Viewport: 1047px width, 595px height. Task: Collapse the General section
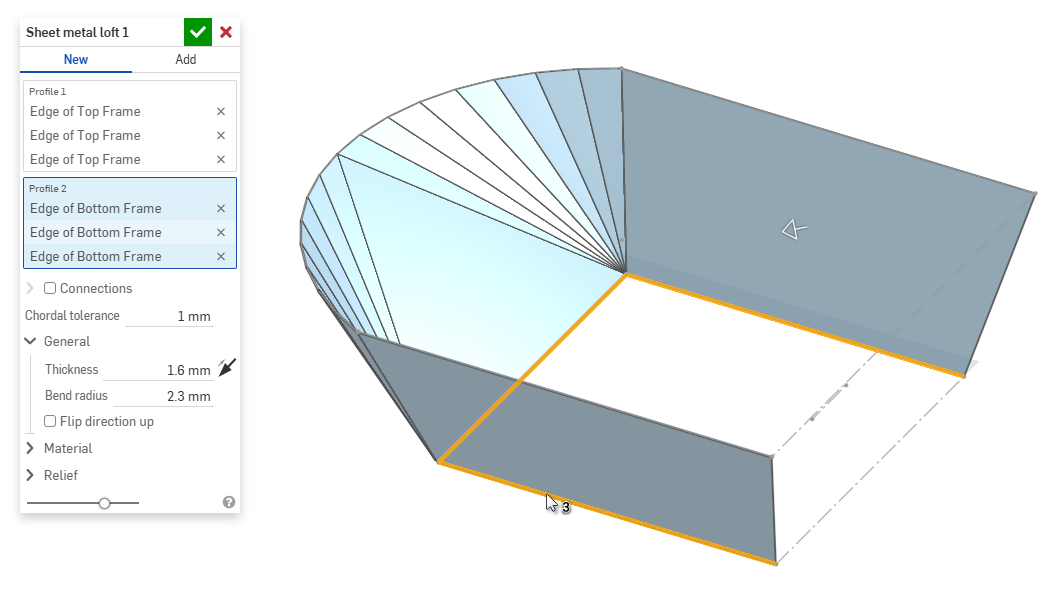pyautogui.click(x=30, y=342)
